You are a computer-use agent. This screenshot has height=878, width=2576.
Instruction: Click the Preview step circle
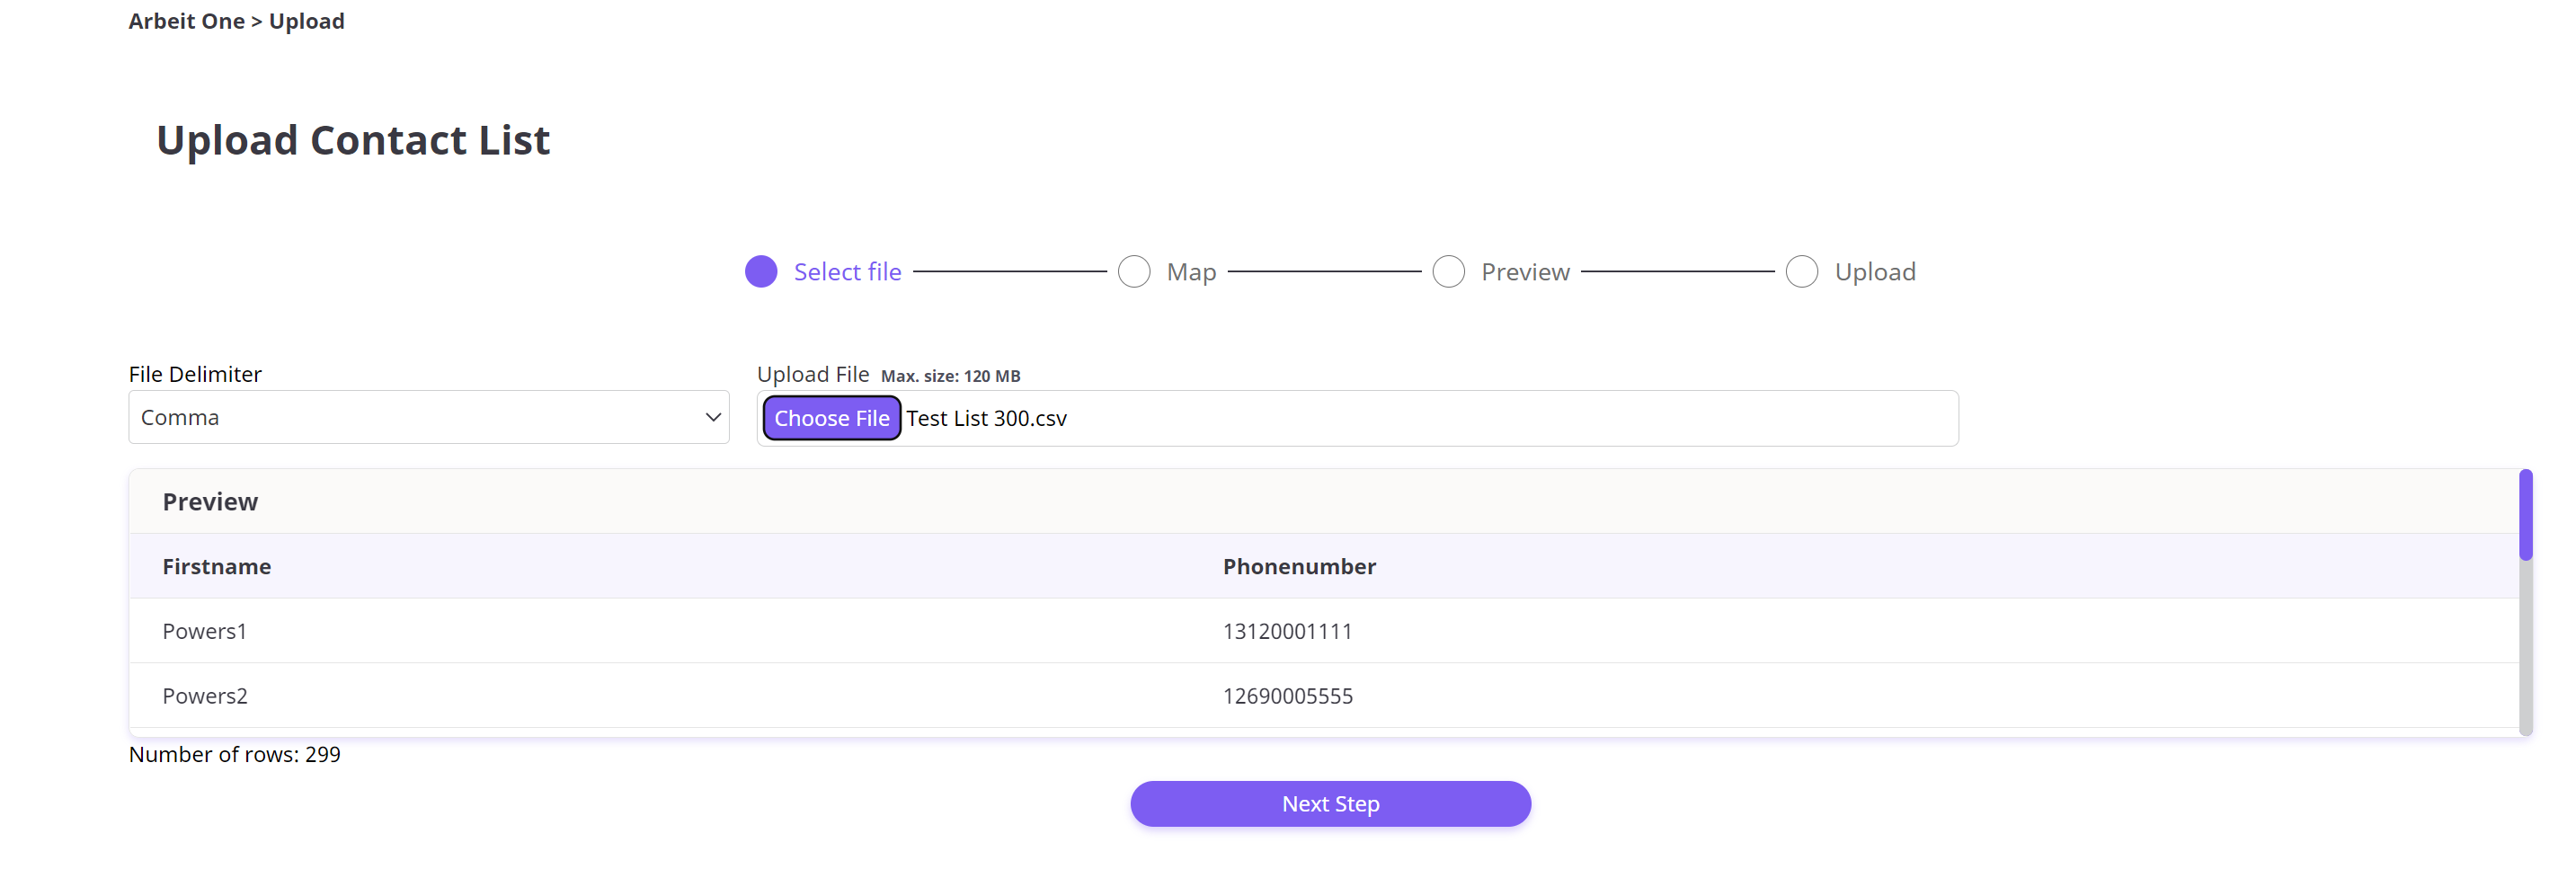1449,272
